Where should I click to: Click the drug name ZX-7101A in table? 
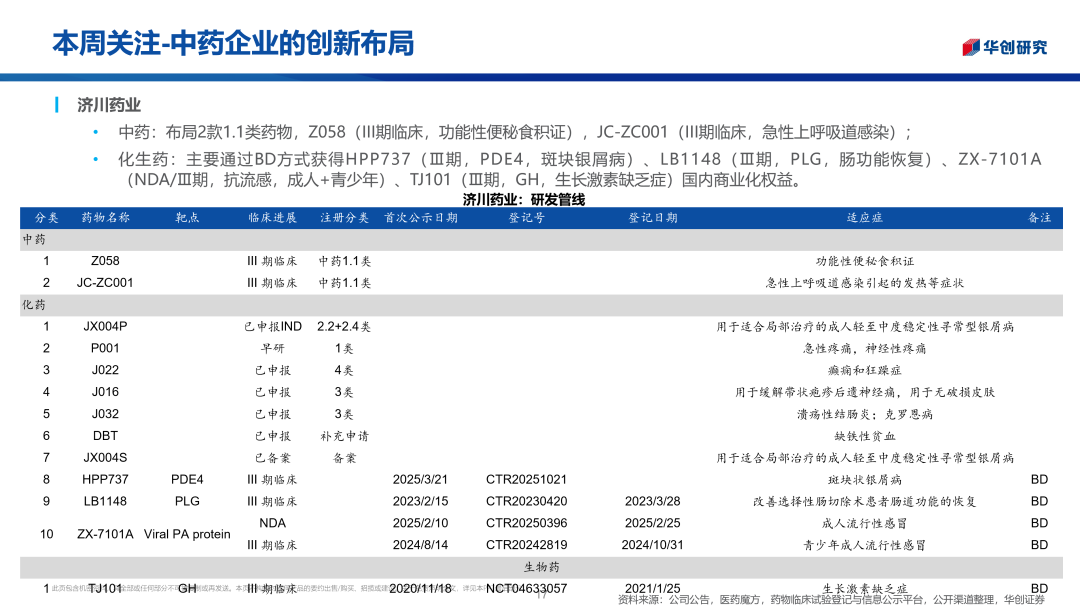click(105, 534)
